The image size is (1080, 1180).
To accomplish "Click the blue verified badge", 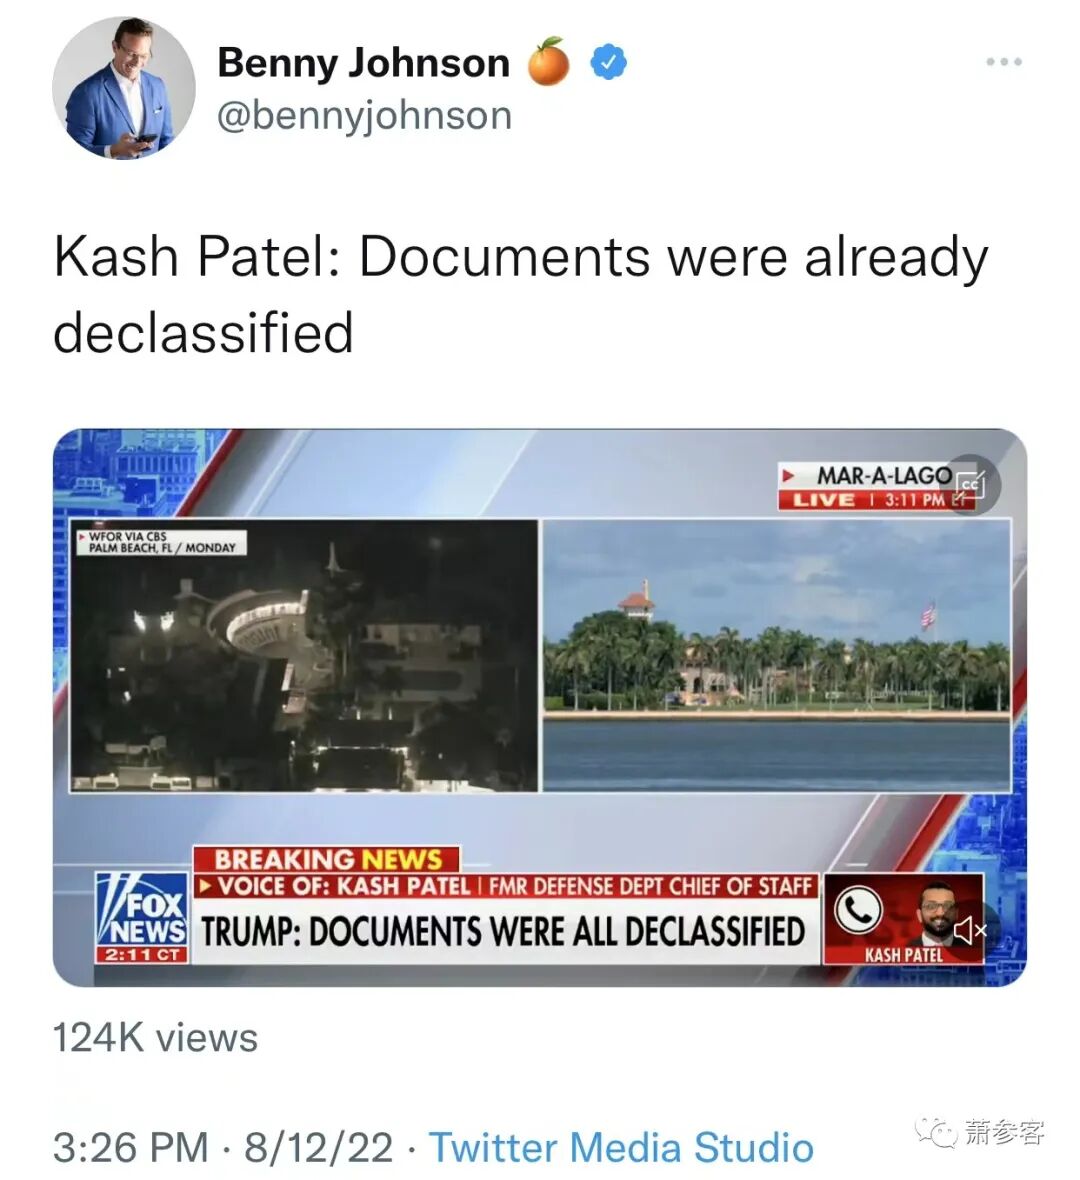I will tap(608, 62).
